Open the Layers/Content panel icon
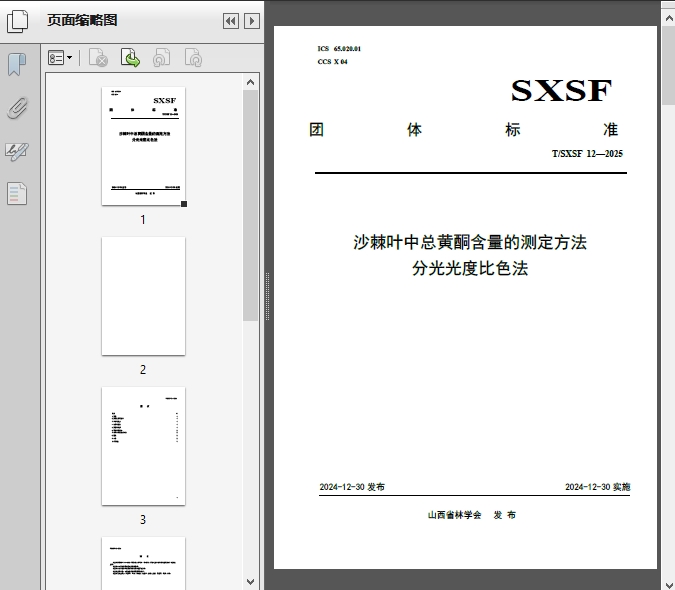 [x=17, y=194]
